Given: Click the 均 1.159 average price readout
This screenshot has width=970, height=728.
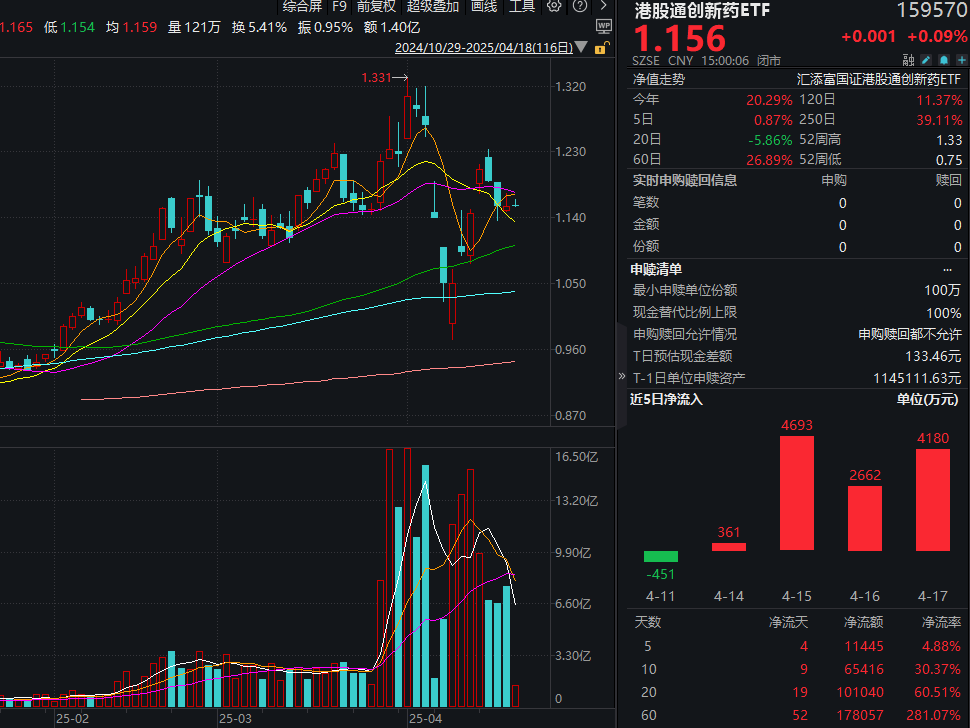Looking at the screenshot, I should [x=131, y=27].
